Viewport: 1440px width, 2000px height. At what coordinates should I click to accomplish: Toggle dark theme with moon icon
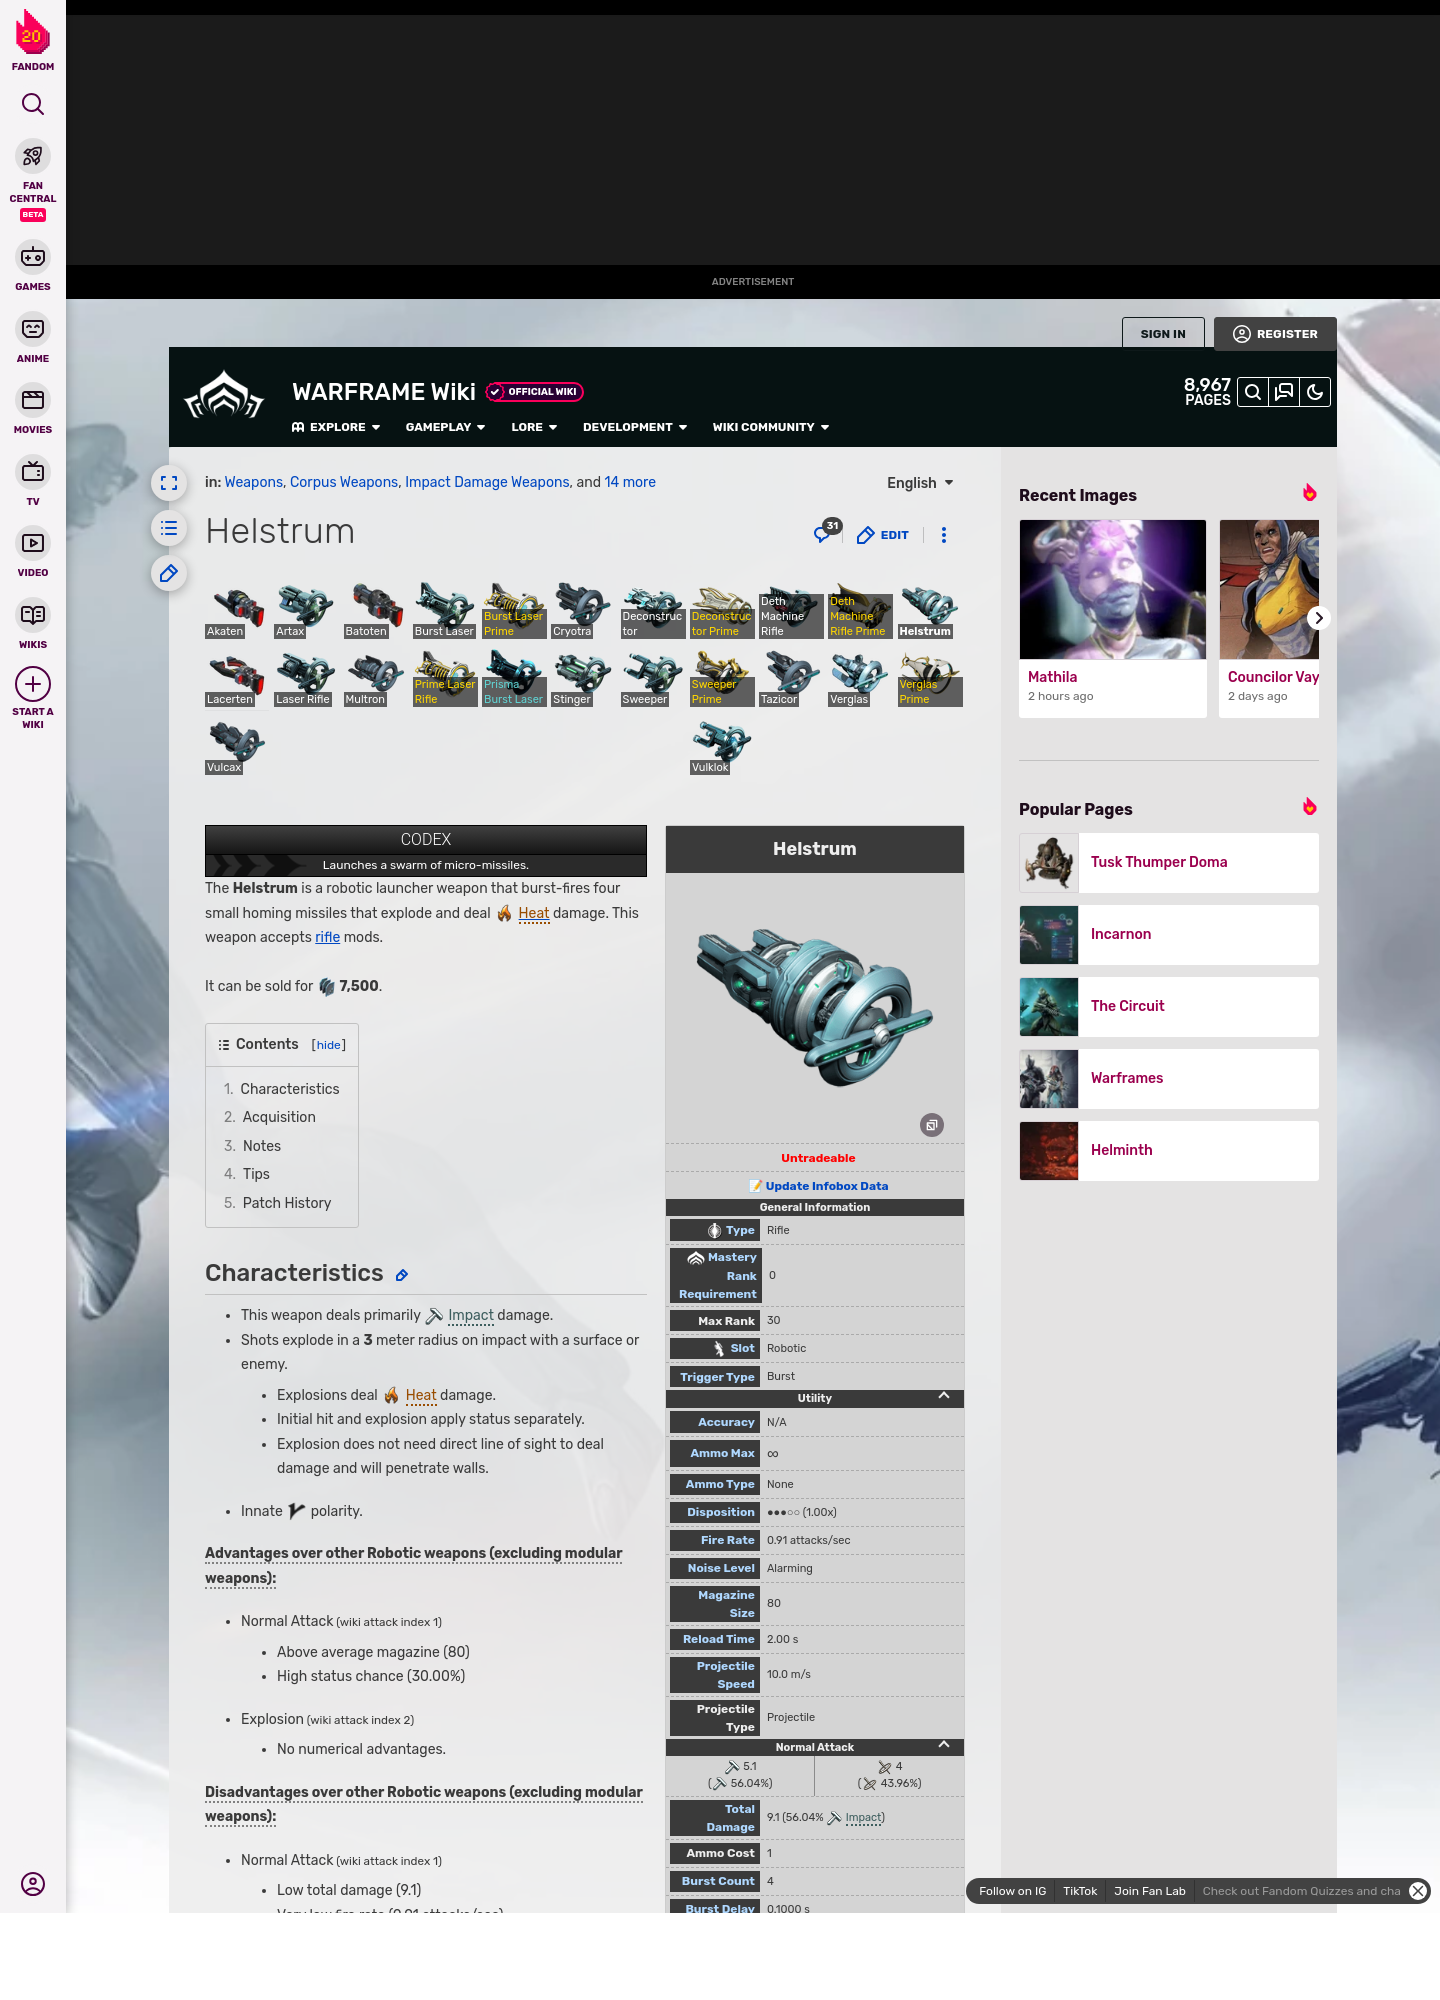click(x=1315, y=392)
